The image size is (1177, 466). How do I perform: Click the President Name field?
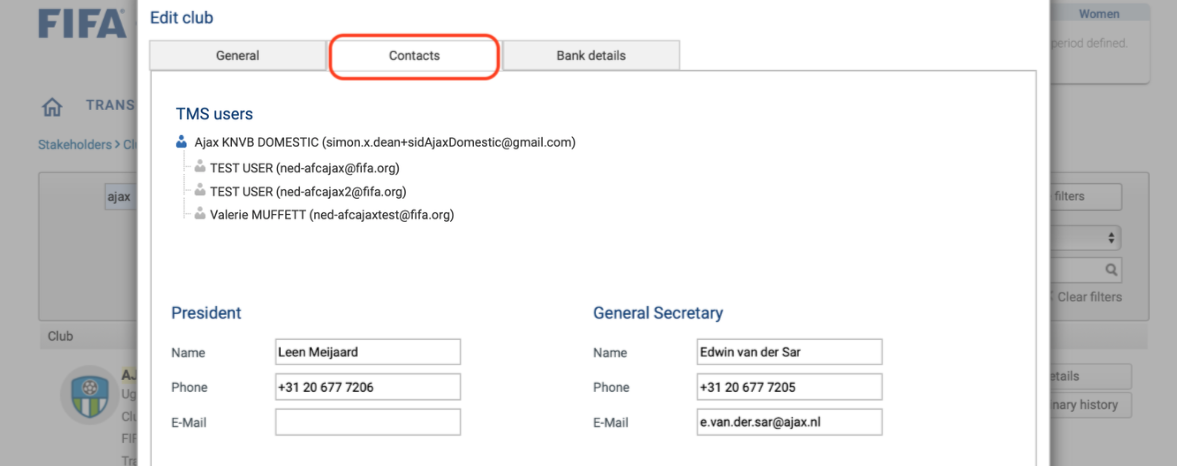click(x=368, y=352)
